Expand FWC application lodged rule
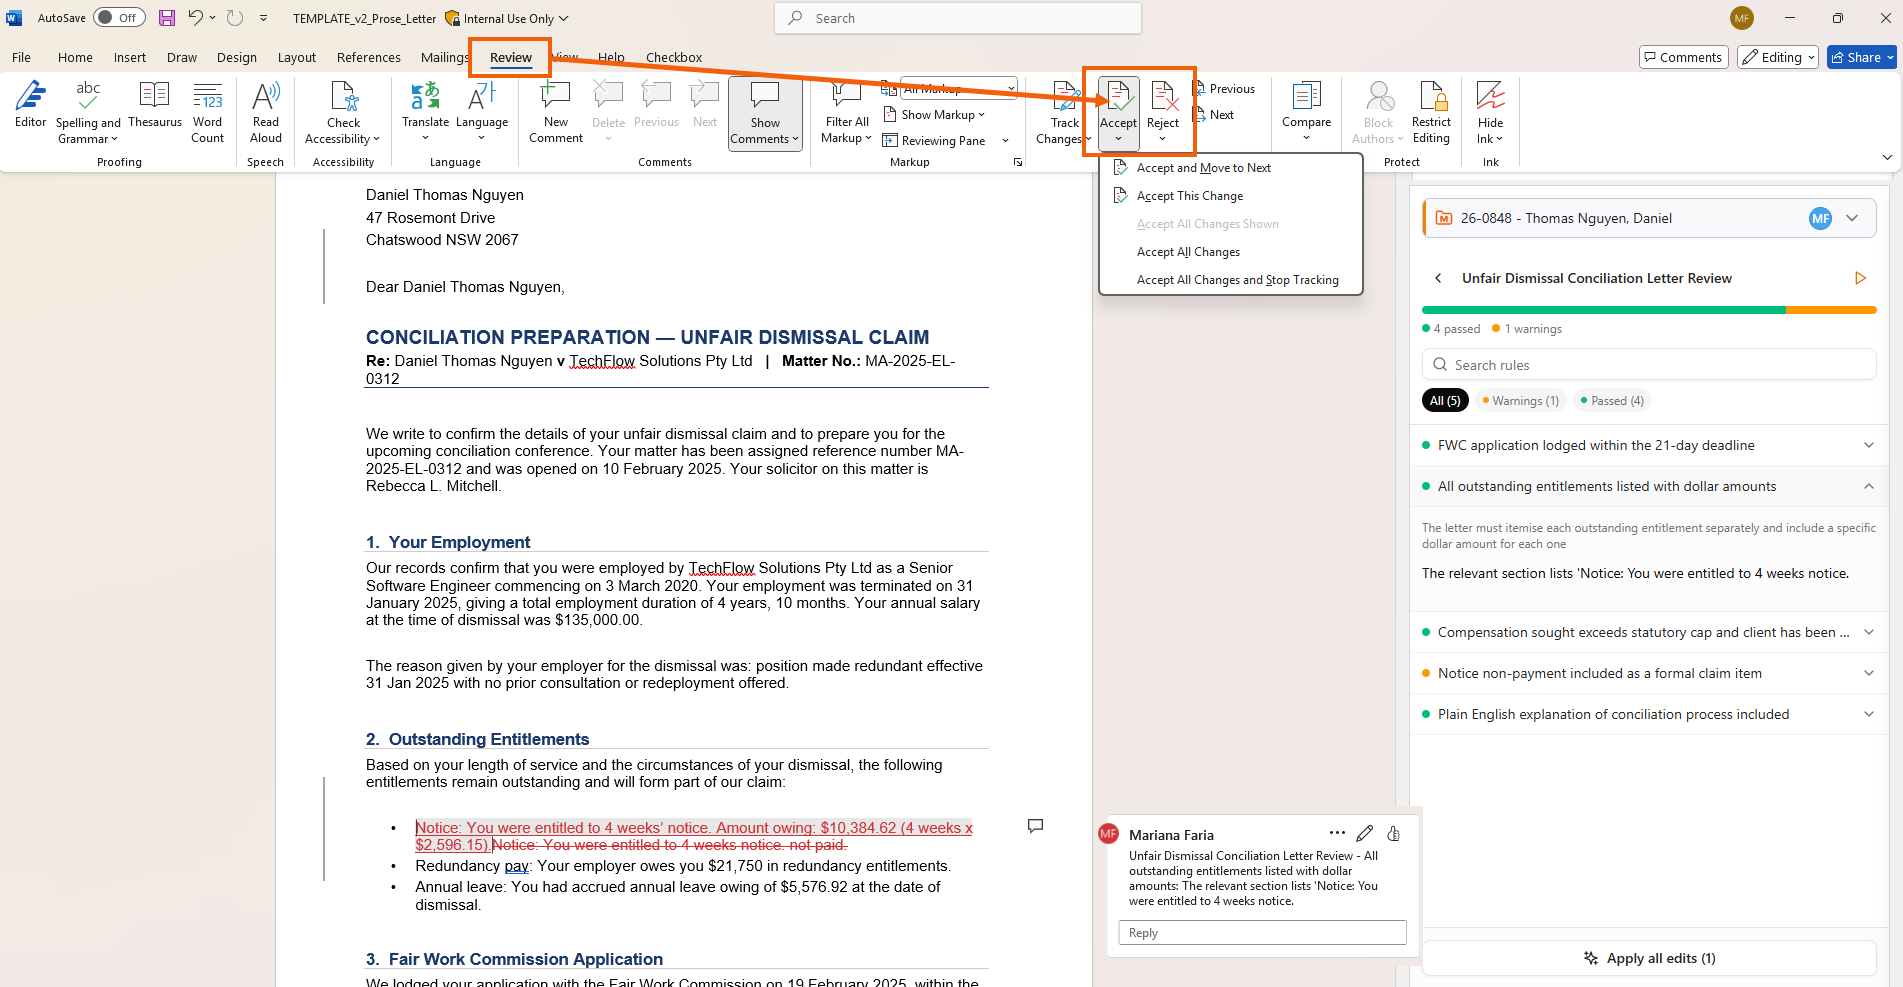Viewport: 1903px width, 987px height. (1868, 446)
